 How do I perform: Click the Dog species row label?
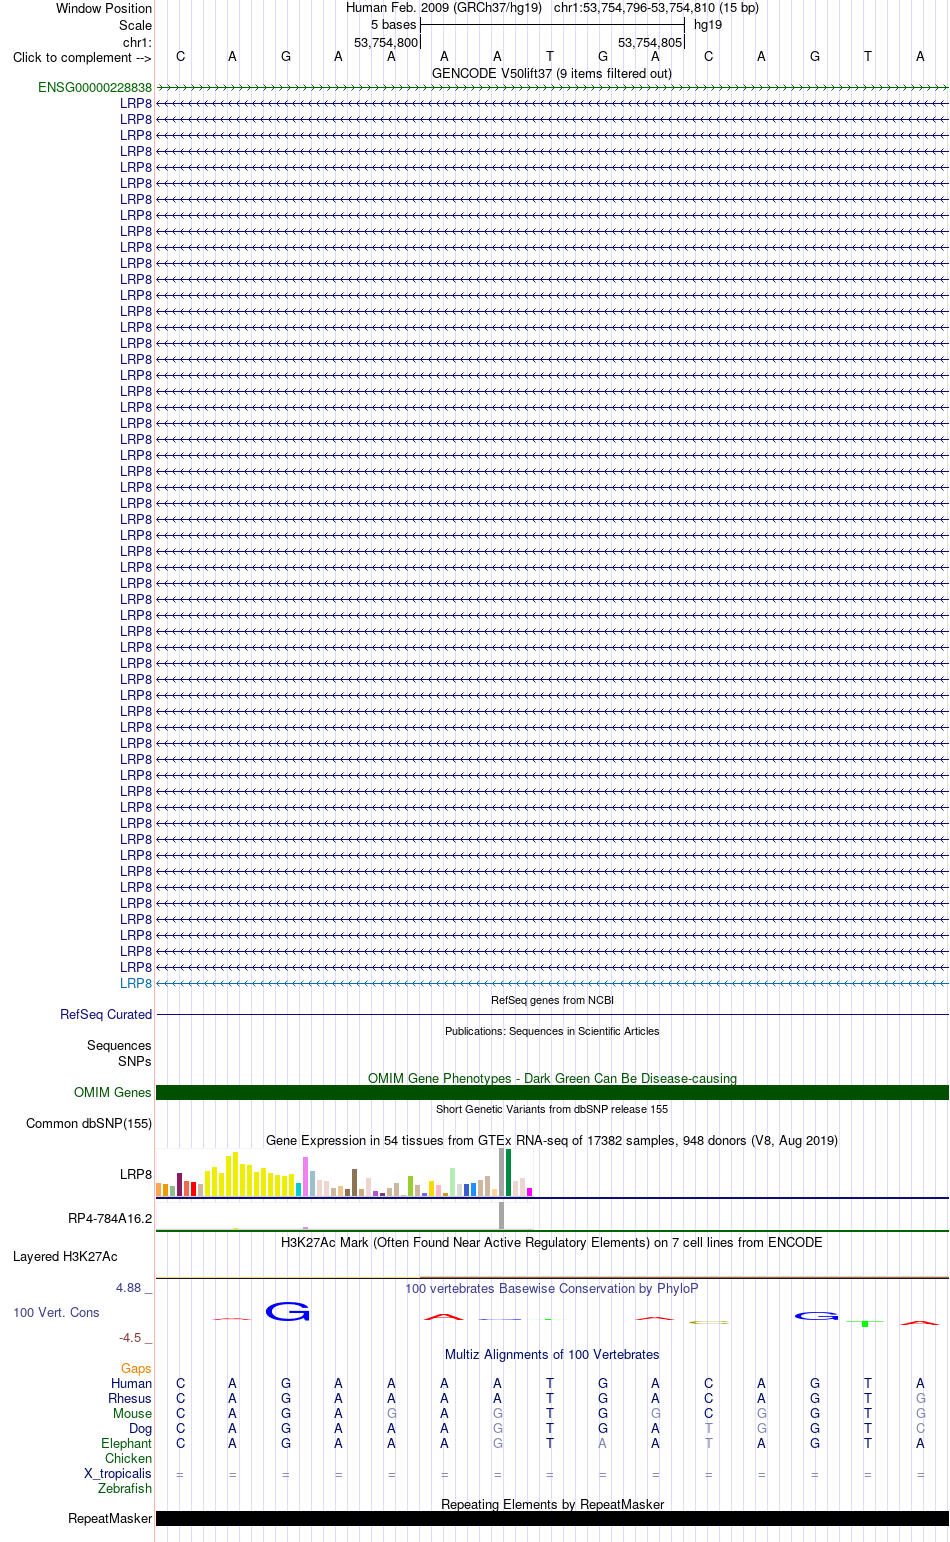point(140,1428)
